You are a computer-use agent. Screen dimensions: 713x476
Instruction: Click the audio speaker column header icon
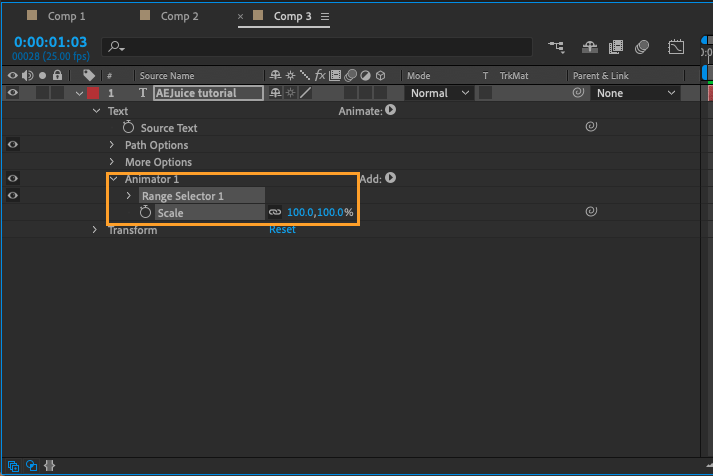pyautogui.click(x=27, y=75)
